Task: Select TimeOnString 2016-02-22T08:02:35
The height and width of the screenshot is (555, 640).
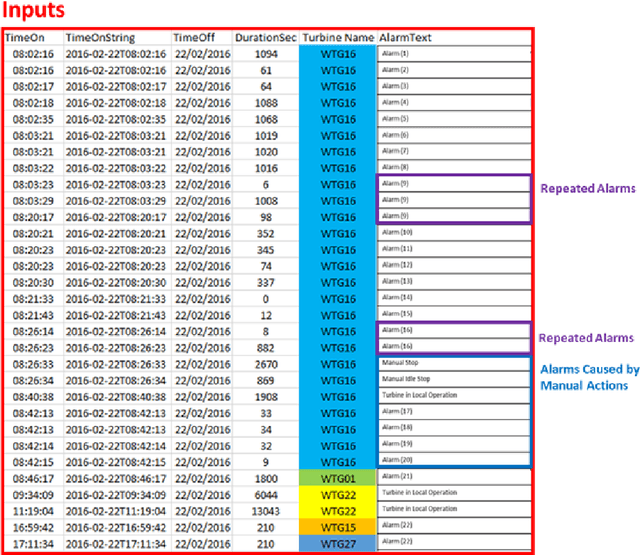Action: point(116,119)
